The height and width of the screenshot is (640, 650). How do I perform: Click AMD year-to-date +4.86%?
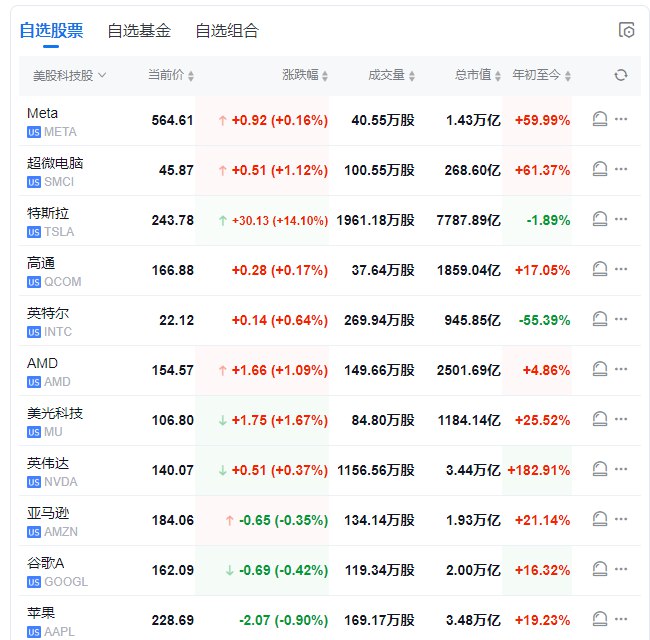(x=546, y=370)
